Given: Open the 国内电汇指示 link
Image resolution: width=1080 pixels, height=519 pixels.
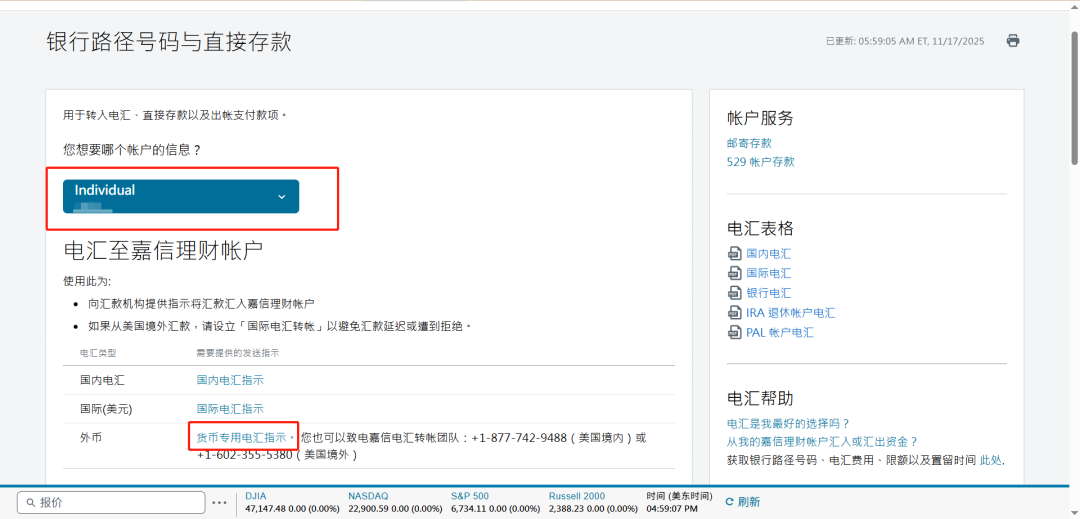Looking at the screenshot, I should [x=230, y=380].
